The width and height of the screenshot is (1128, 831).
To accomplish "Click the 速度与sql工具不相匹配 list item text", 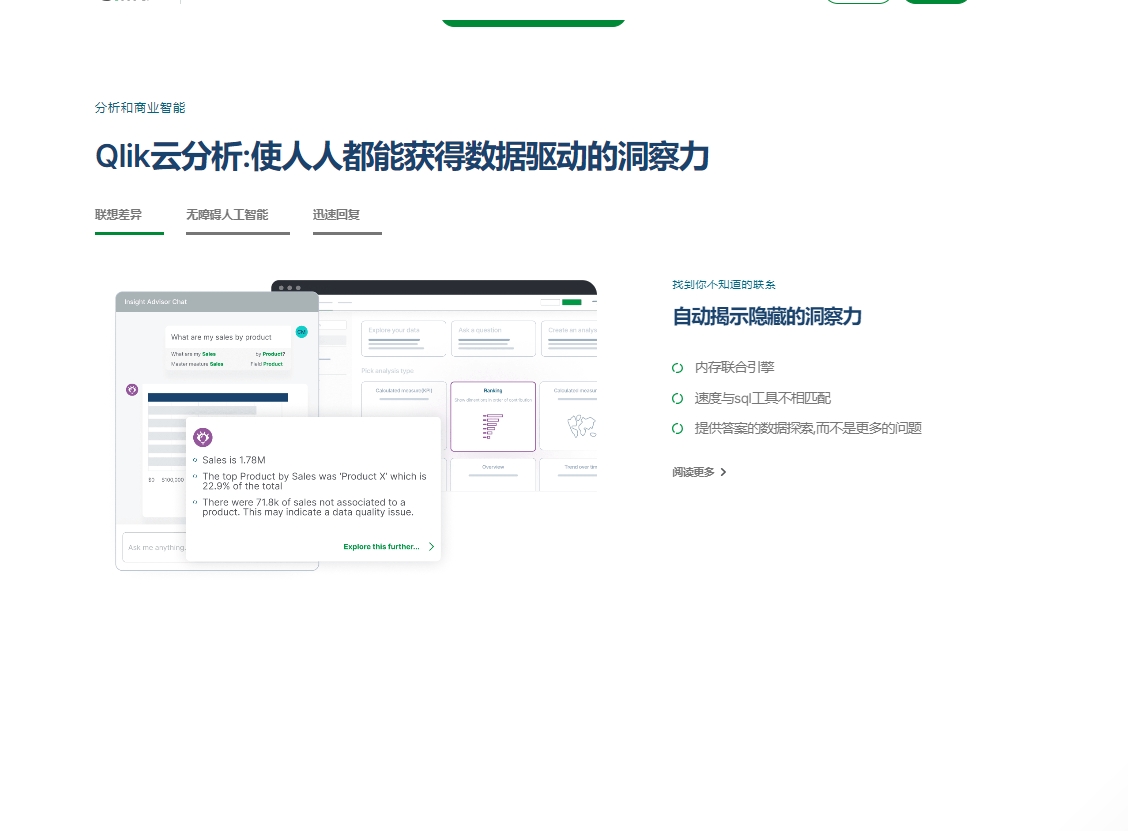I will 763,398.
